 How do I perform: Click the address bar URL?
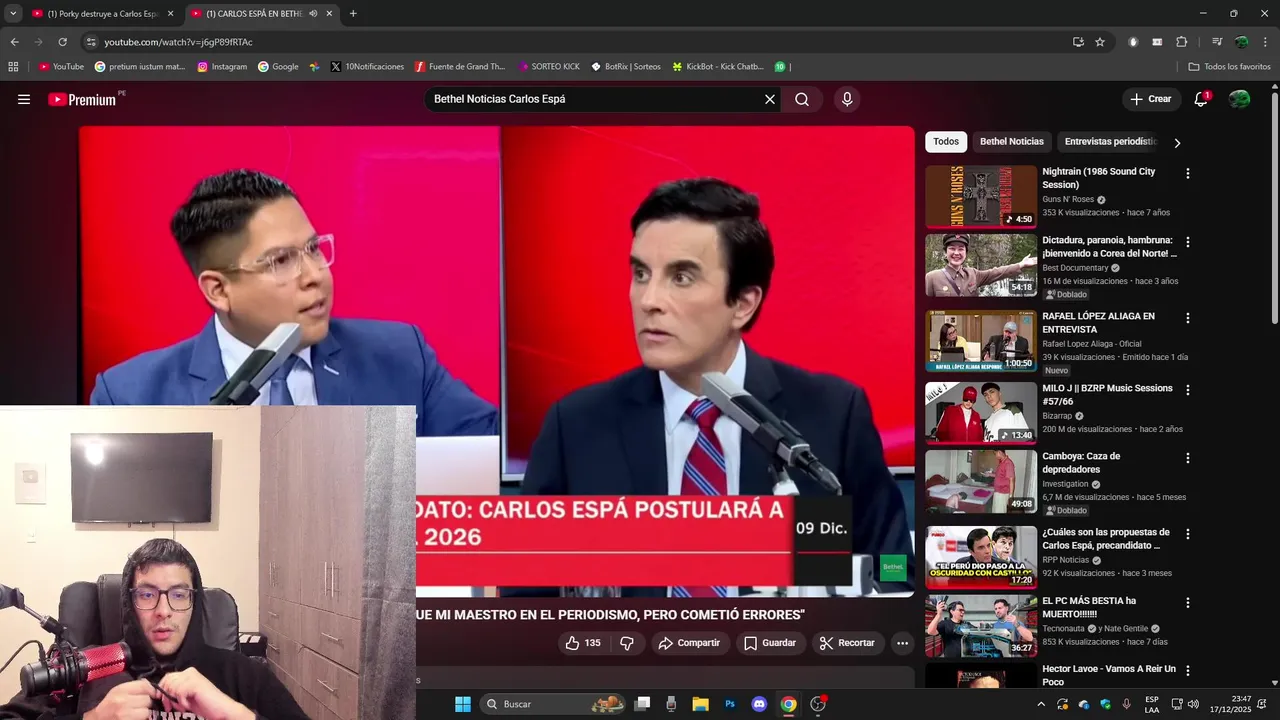(x=178, y=42)
